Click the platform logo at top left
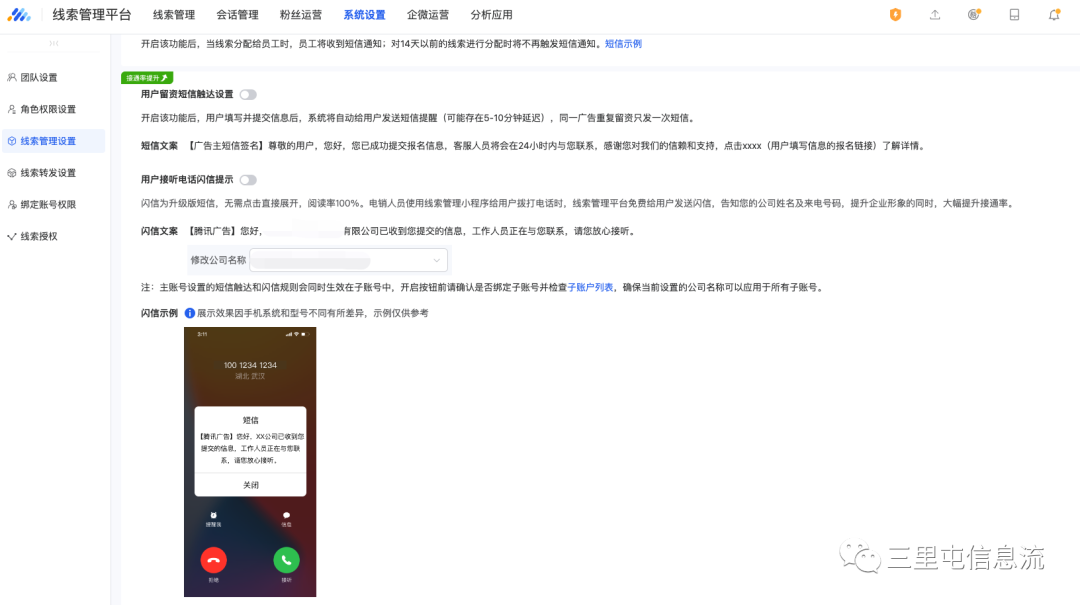 [x=20, y=15]
